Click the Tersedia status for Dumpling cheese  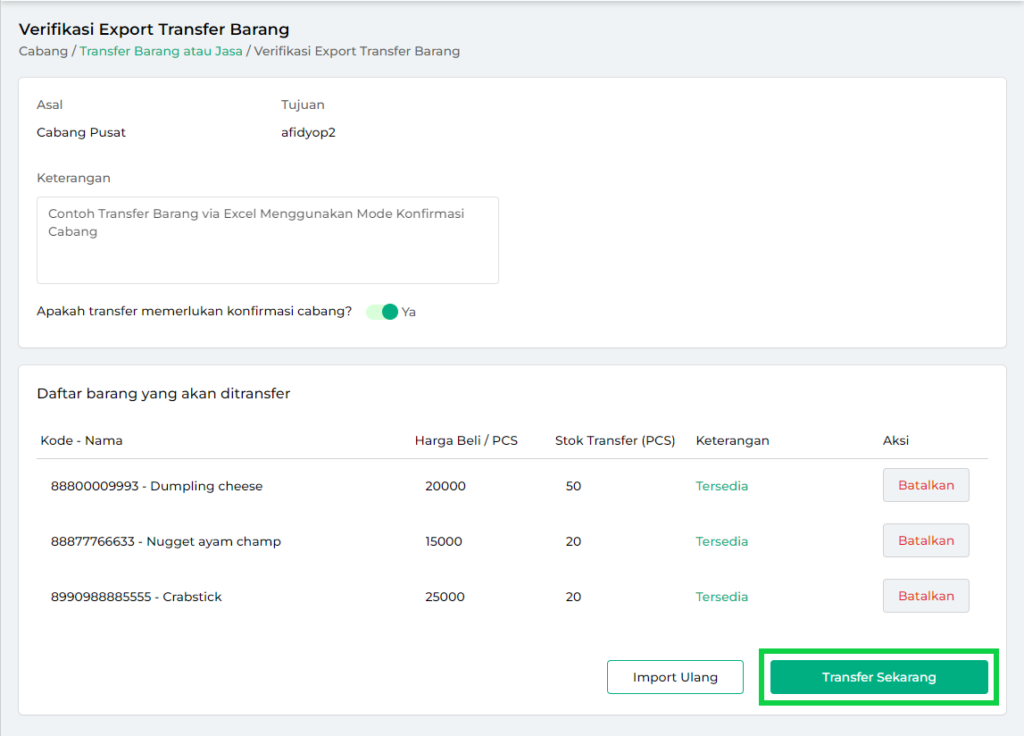coord(721,485)
